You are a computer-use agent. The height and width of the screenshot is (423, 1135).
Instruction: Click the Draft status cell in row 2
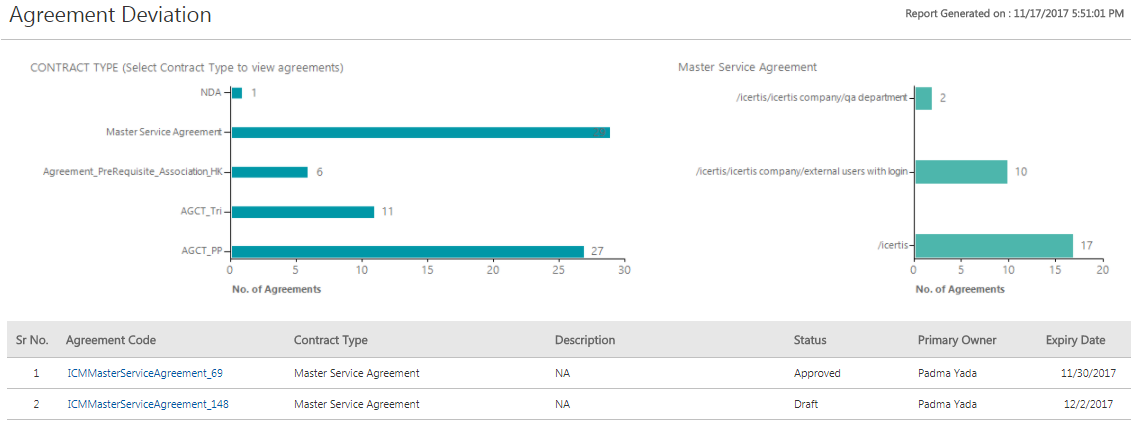807,404
